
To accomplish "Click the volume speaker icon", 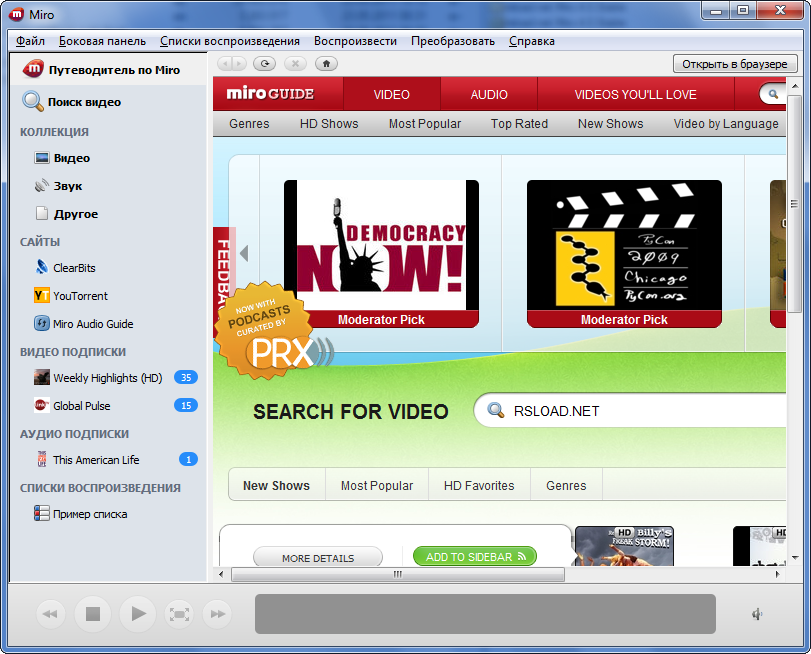I will tap(757, 614).
